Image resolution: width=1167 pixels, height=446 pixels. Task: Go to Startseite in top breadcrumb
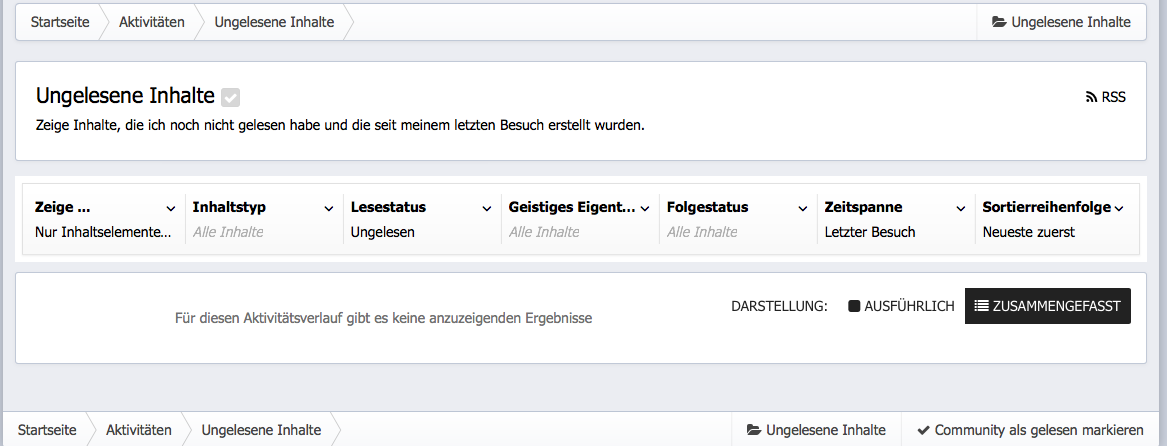[x=58, y=22]
